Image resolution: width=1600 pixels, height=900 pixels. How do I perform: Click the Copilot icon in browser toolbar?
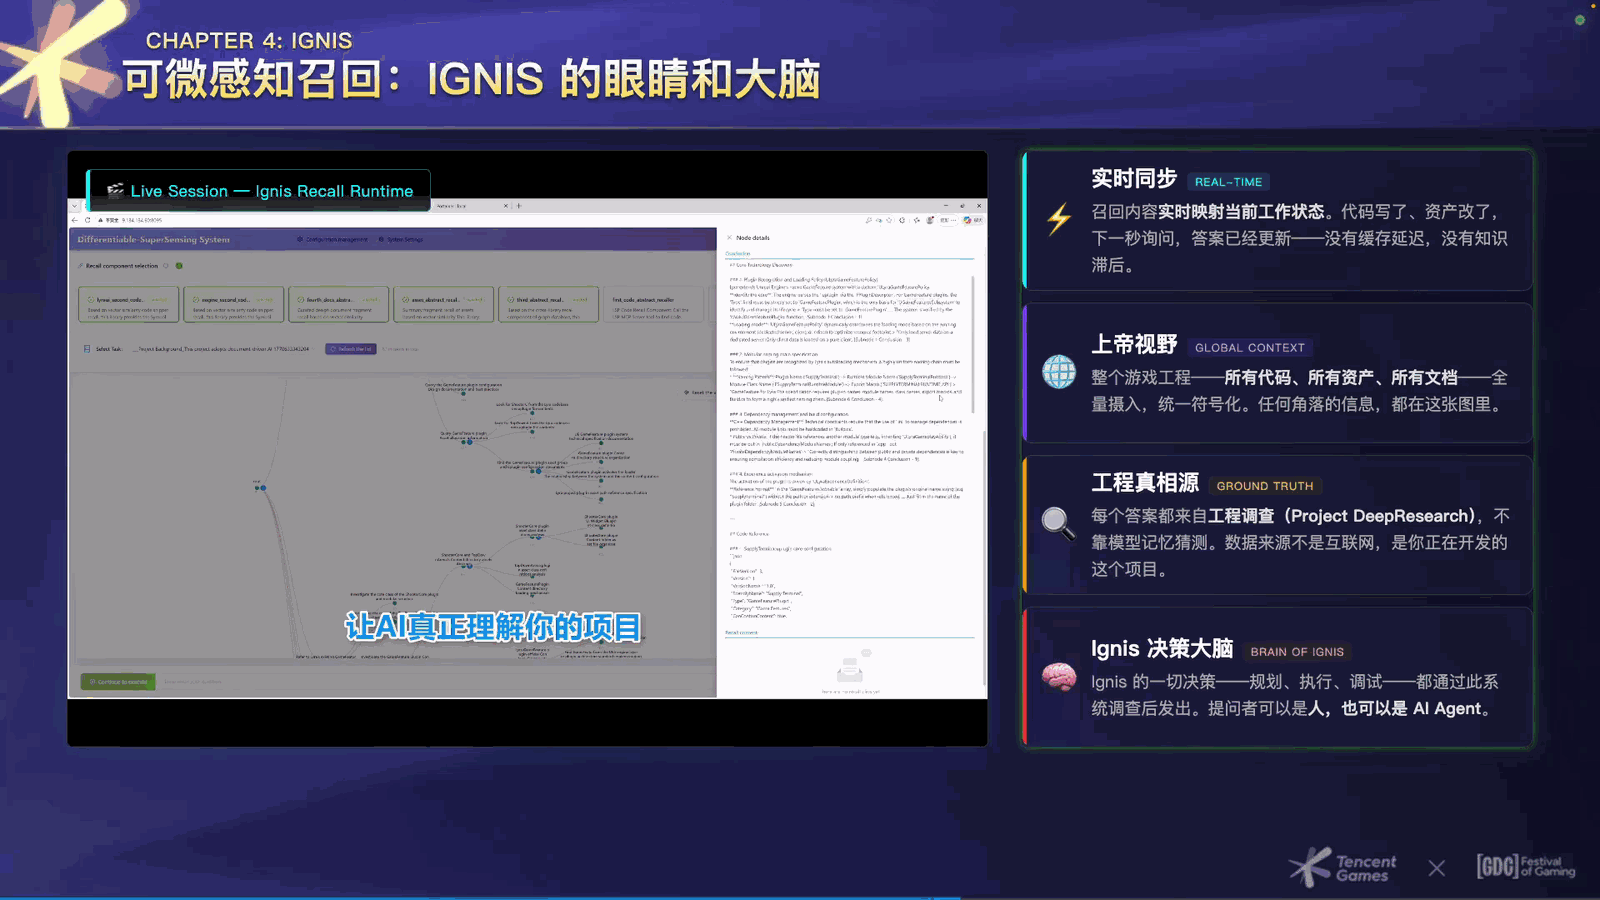[967, 220]
